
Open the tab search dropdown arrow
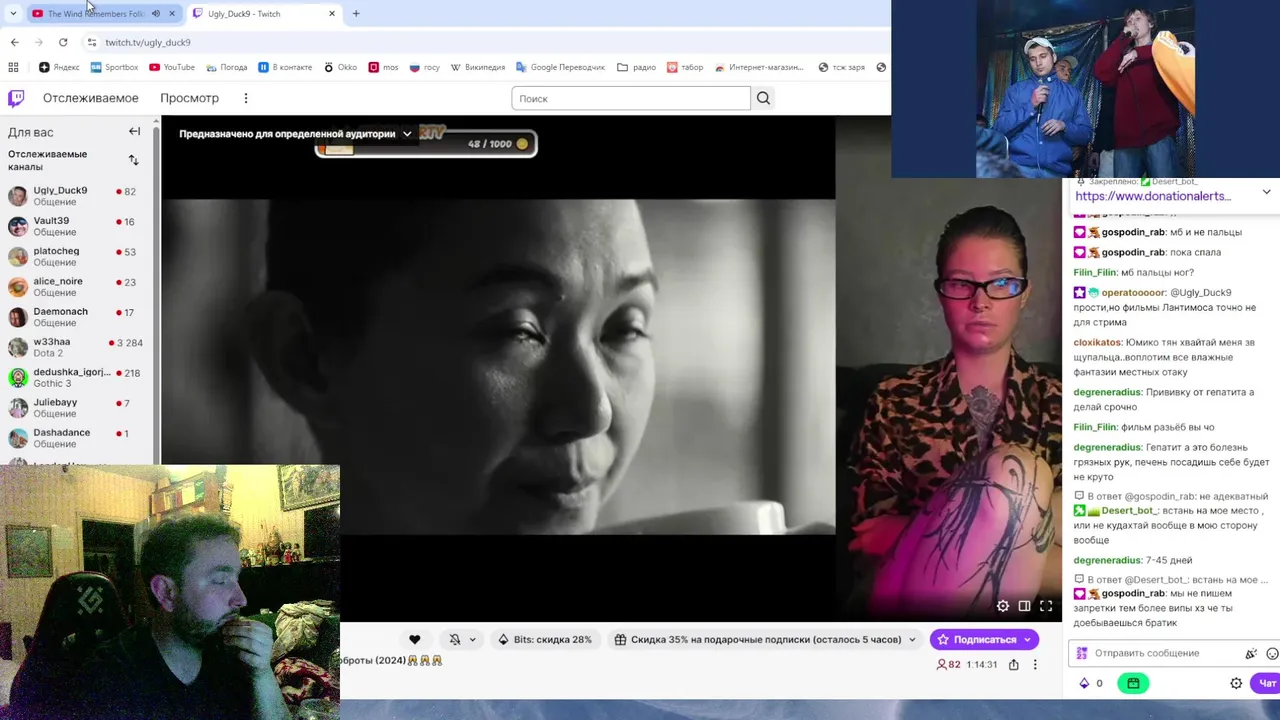13,14
